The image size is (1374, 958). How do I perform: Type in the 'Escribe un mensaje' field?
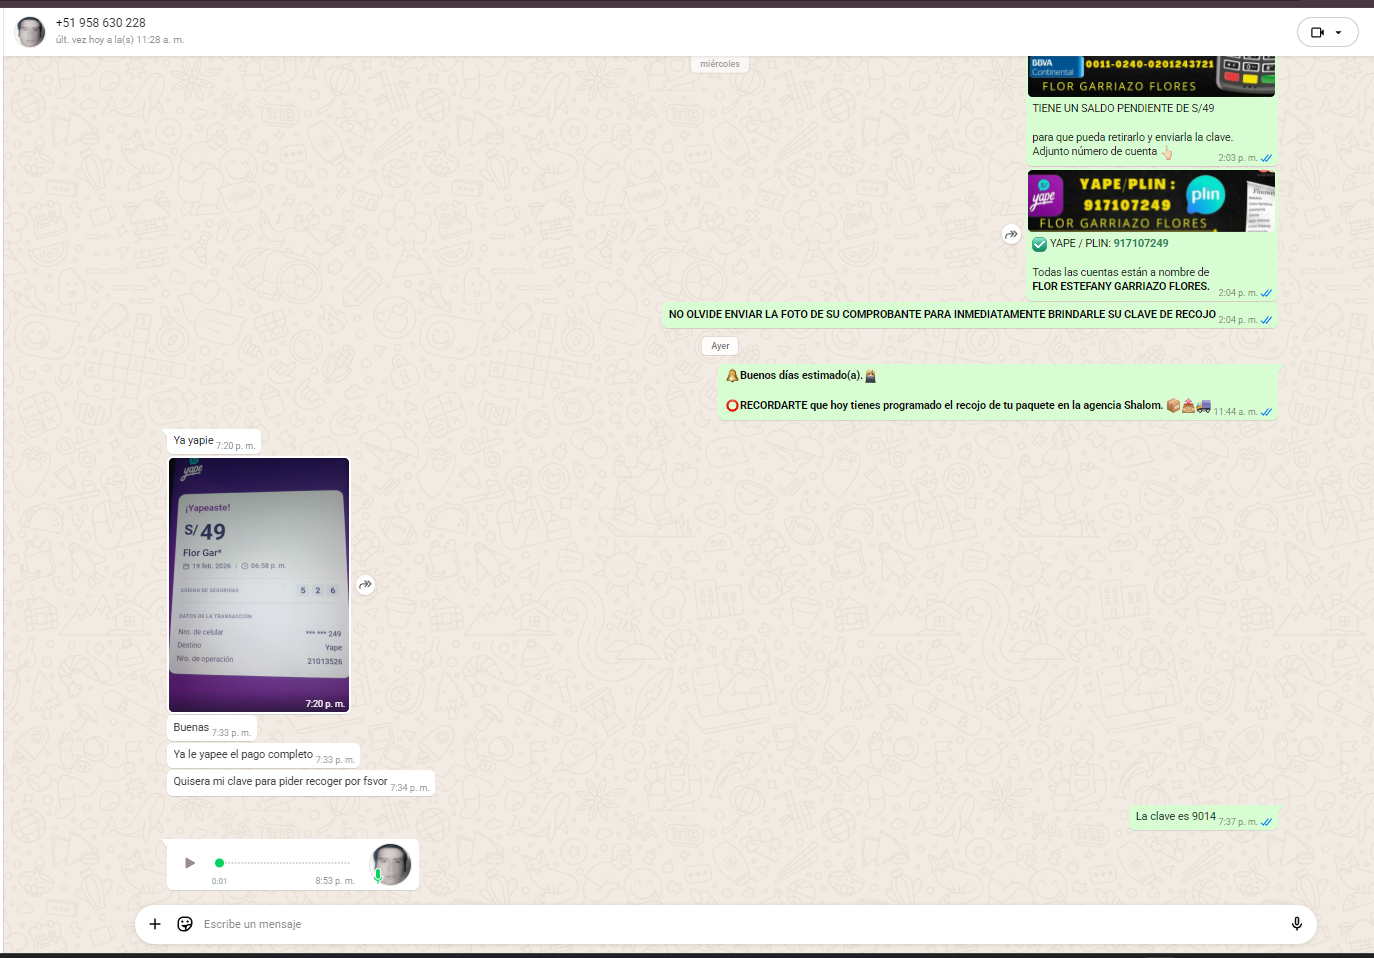(x=700, y=924)
